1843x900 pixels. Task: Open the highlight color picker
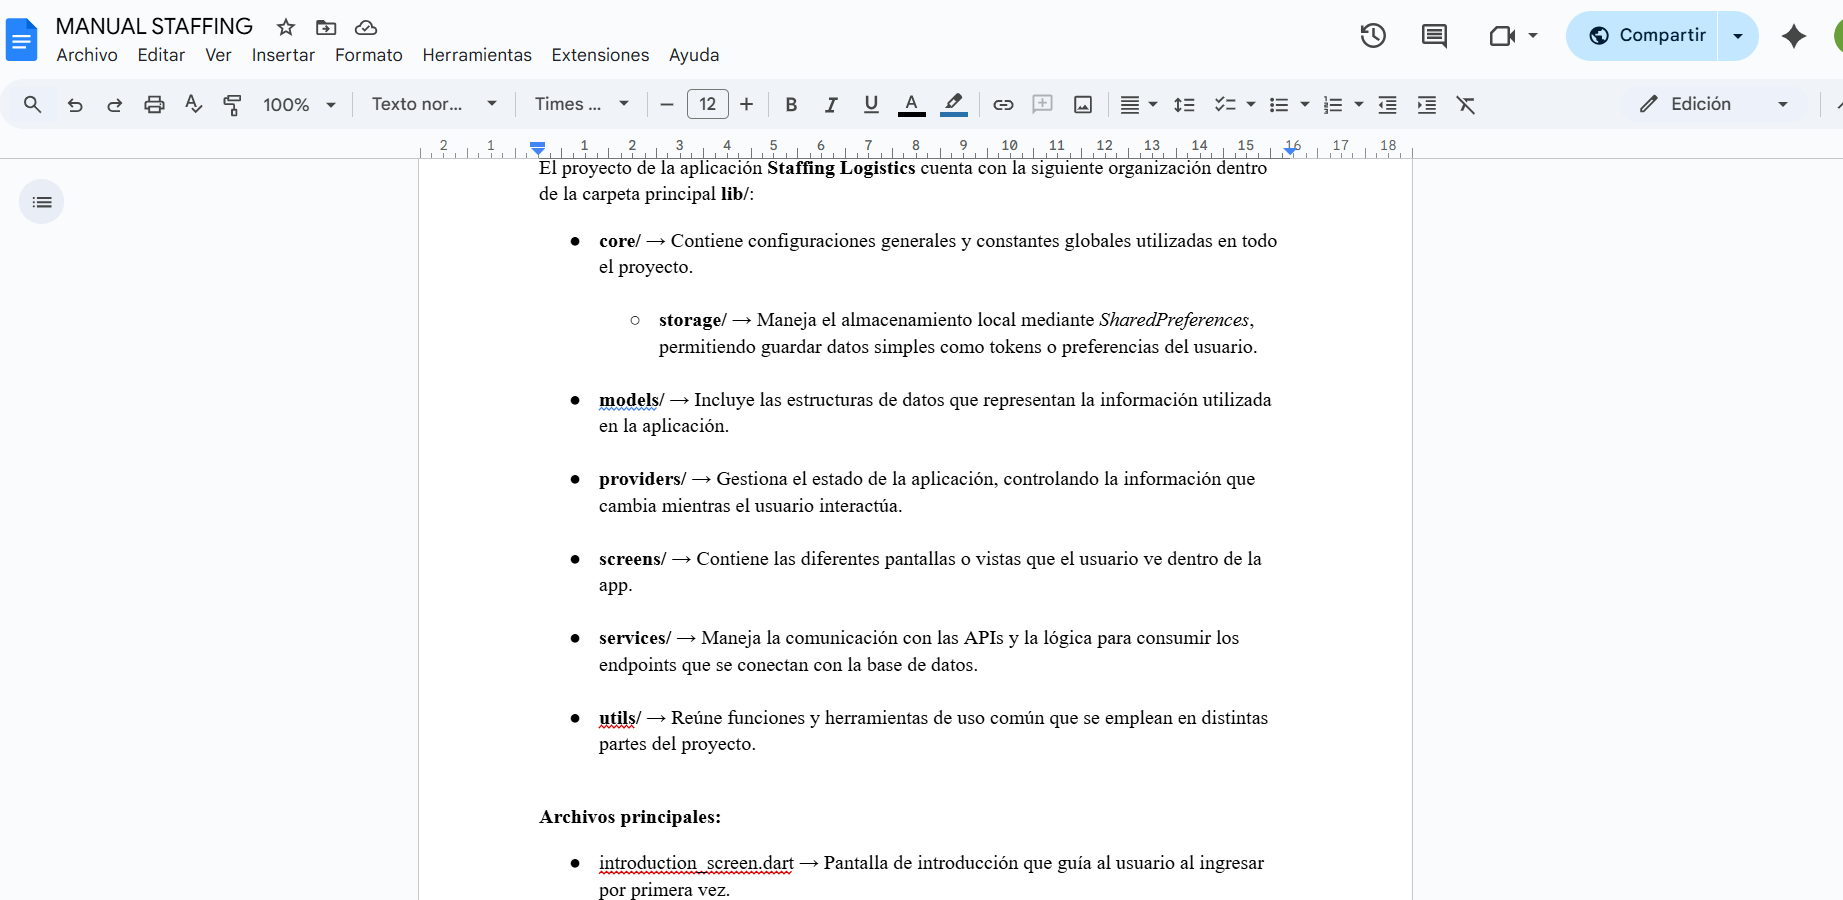[954, 105]
